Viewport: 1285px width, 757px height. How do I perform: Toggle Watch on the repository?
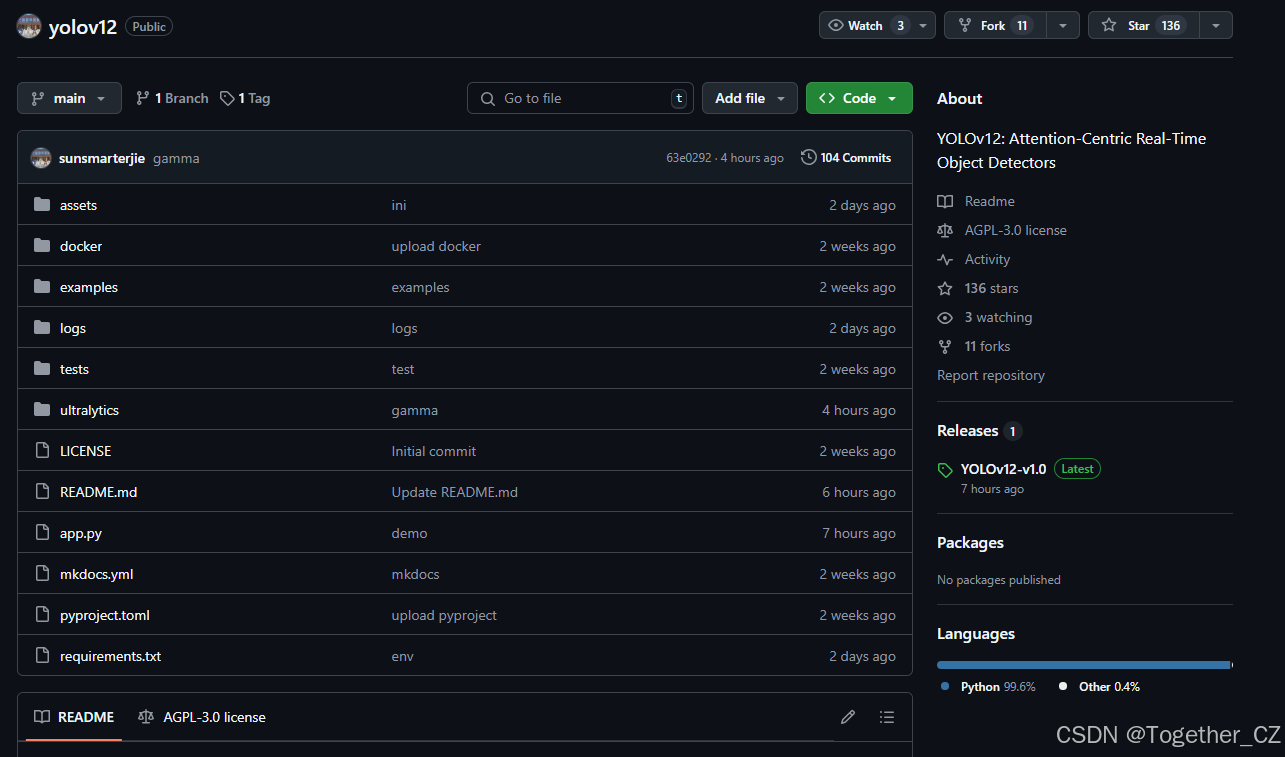point(868,25)
